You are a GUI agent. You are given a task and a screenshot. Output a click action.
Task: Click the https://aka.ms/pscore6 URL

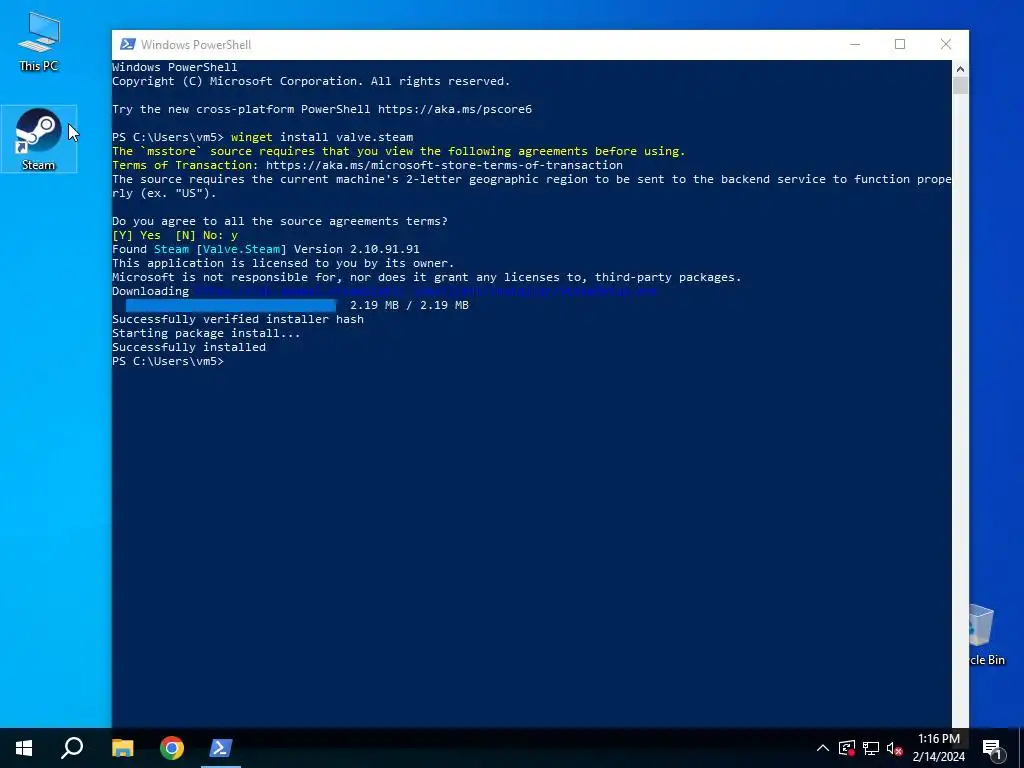(455, 109)
